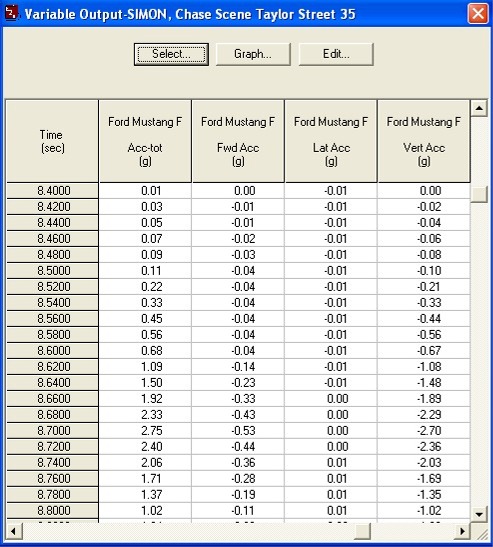Image resolution: width=493 pixels, height=547 pixels.
Task: Click Vert Acc value -0.56
Action: pyautogui.click(x=424, y=335)
